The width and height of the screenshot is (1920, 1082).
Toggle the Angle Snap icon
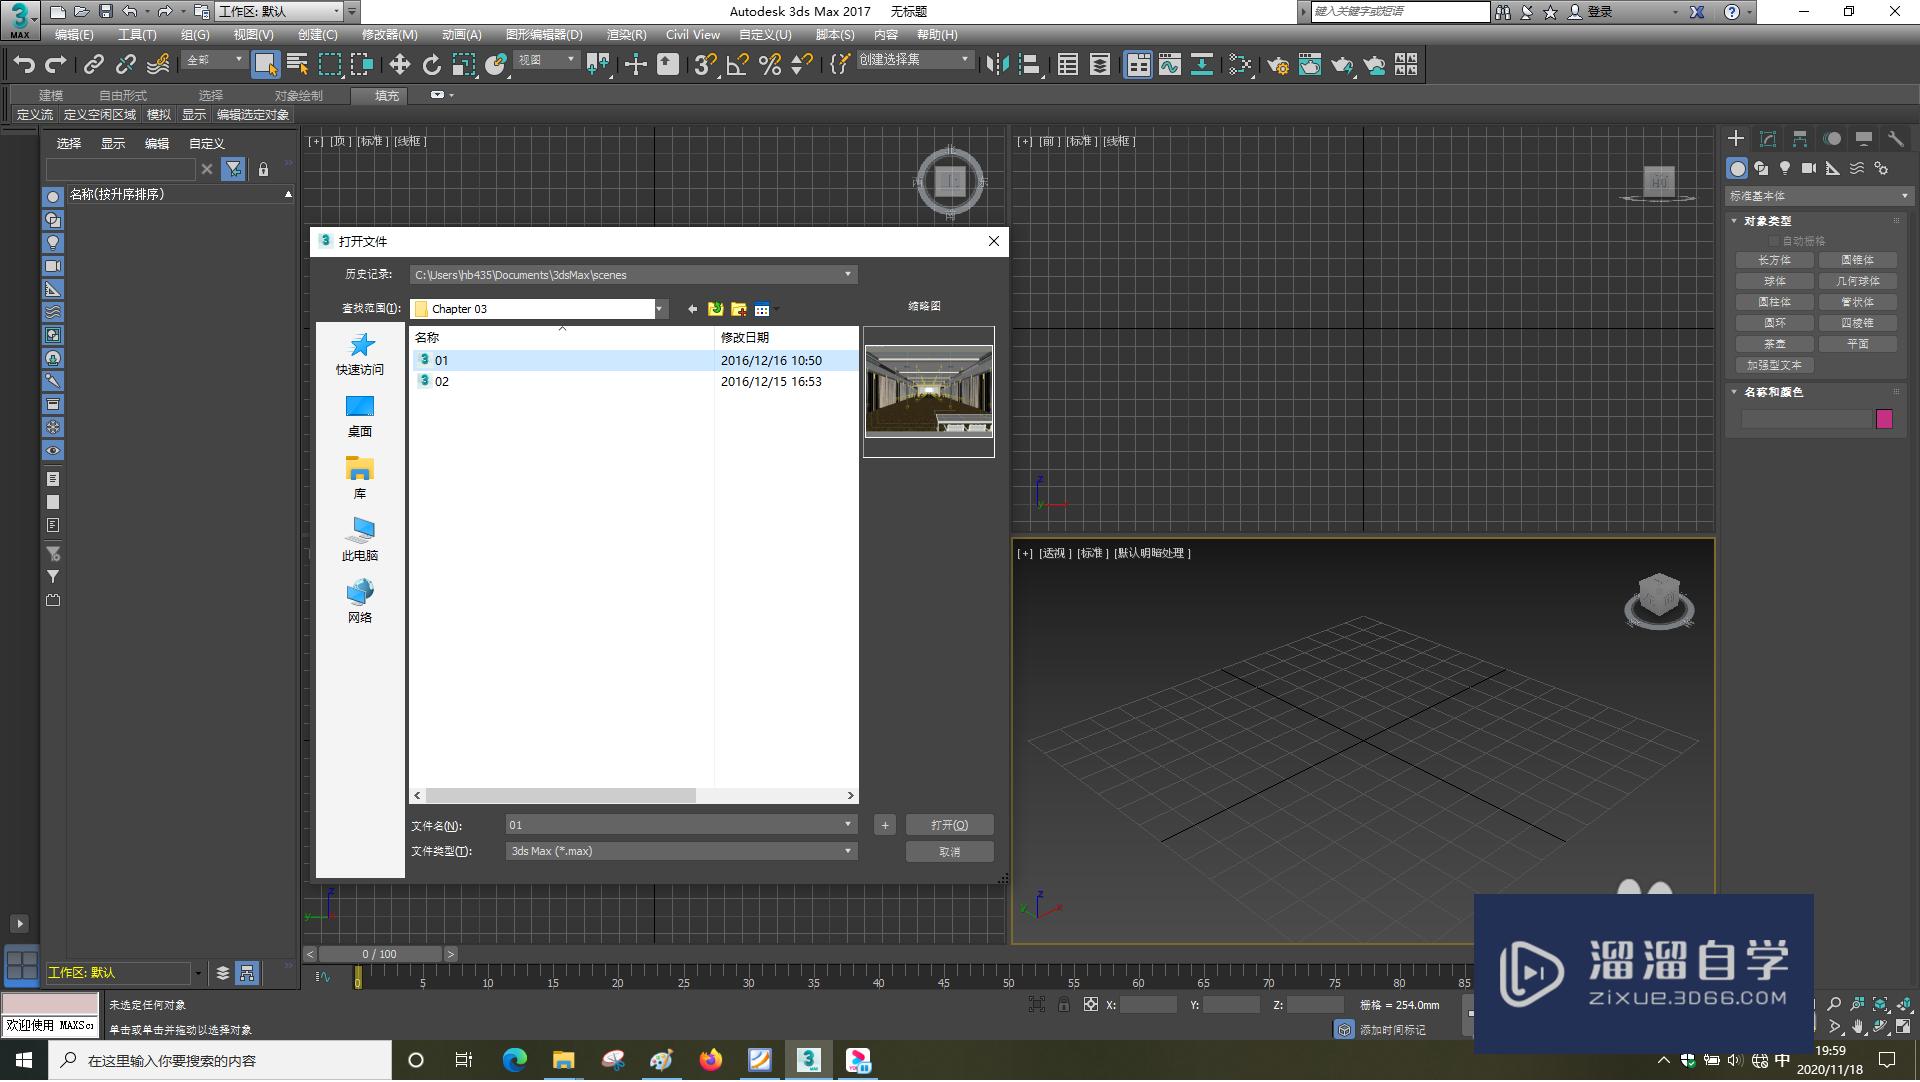738,65
